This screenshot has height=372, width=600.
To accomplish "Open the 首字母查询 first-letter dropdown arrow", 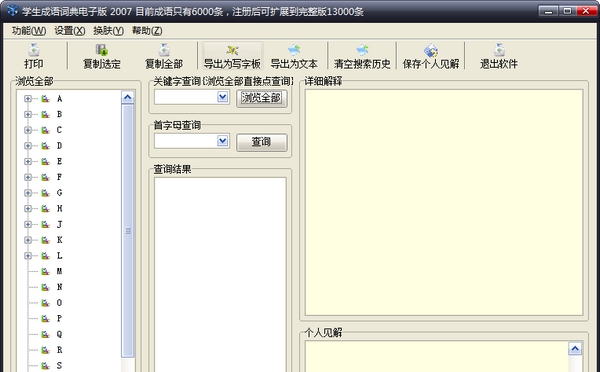I will [x=223, y=141].
